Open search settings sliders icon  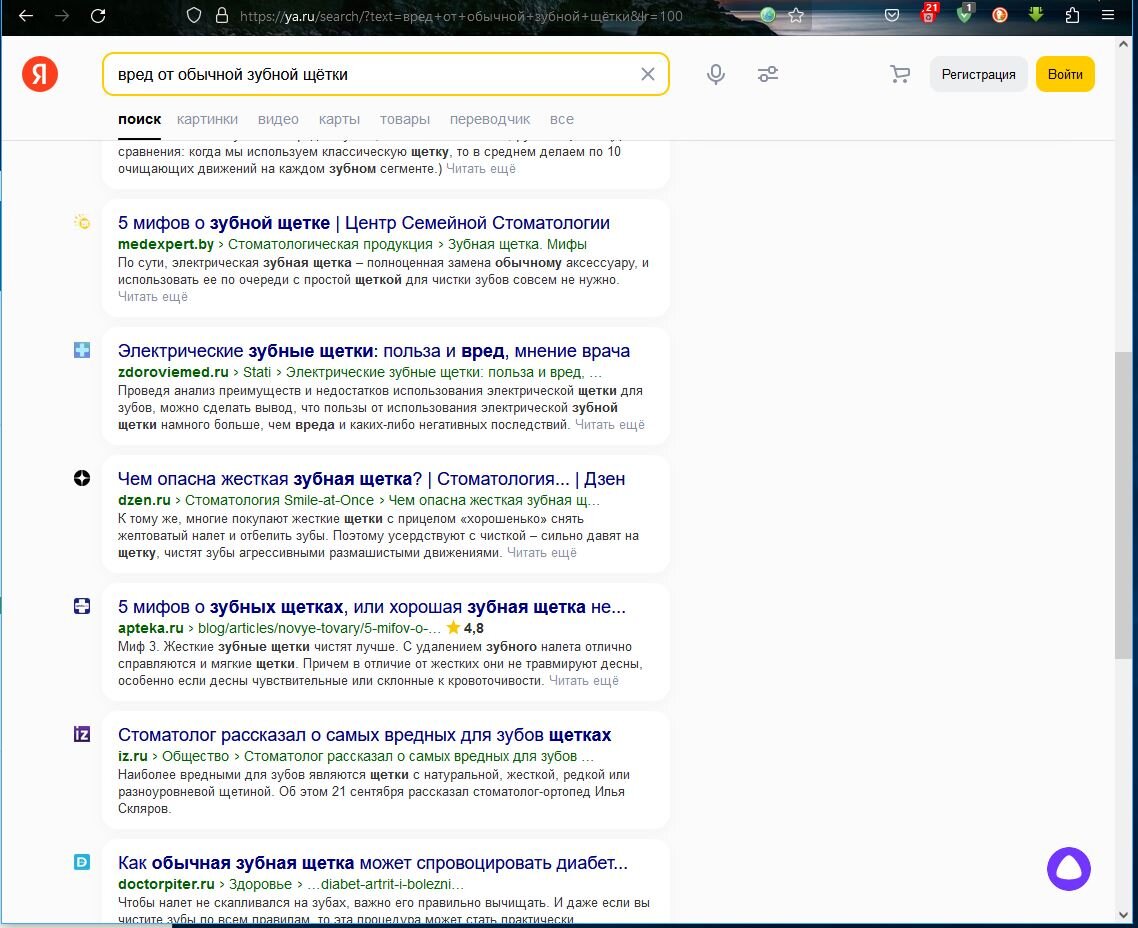[768, 74]
